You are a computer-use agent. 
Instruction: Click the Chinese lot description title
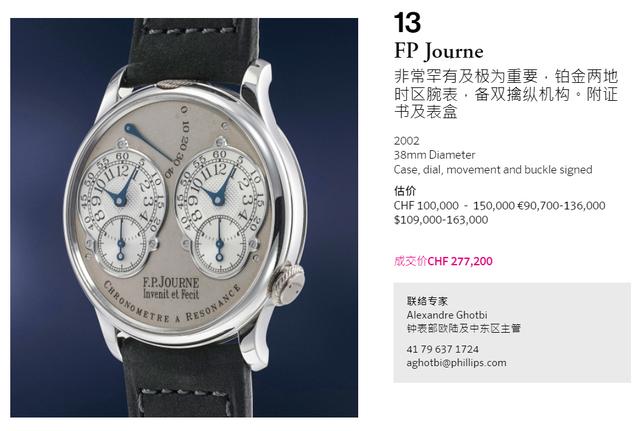pyautogui.click(x=506, y=94)
